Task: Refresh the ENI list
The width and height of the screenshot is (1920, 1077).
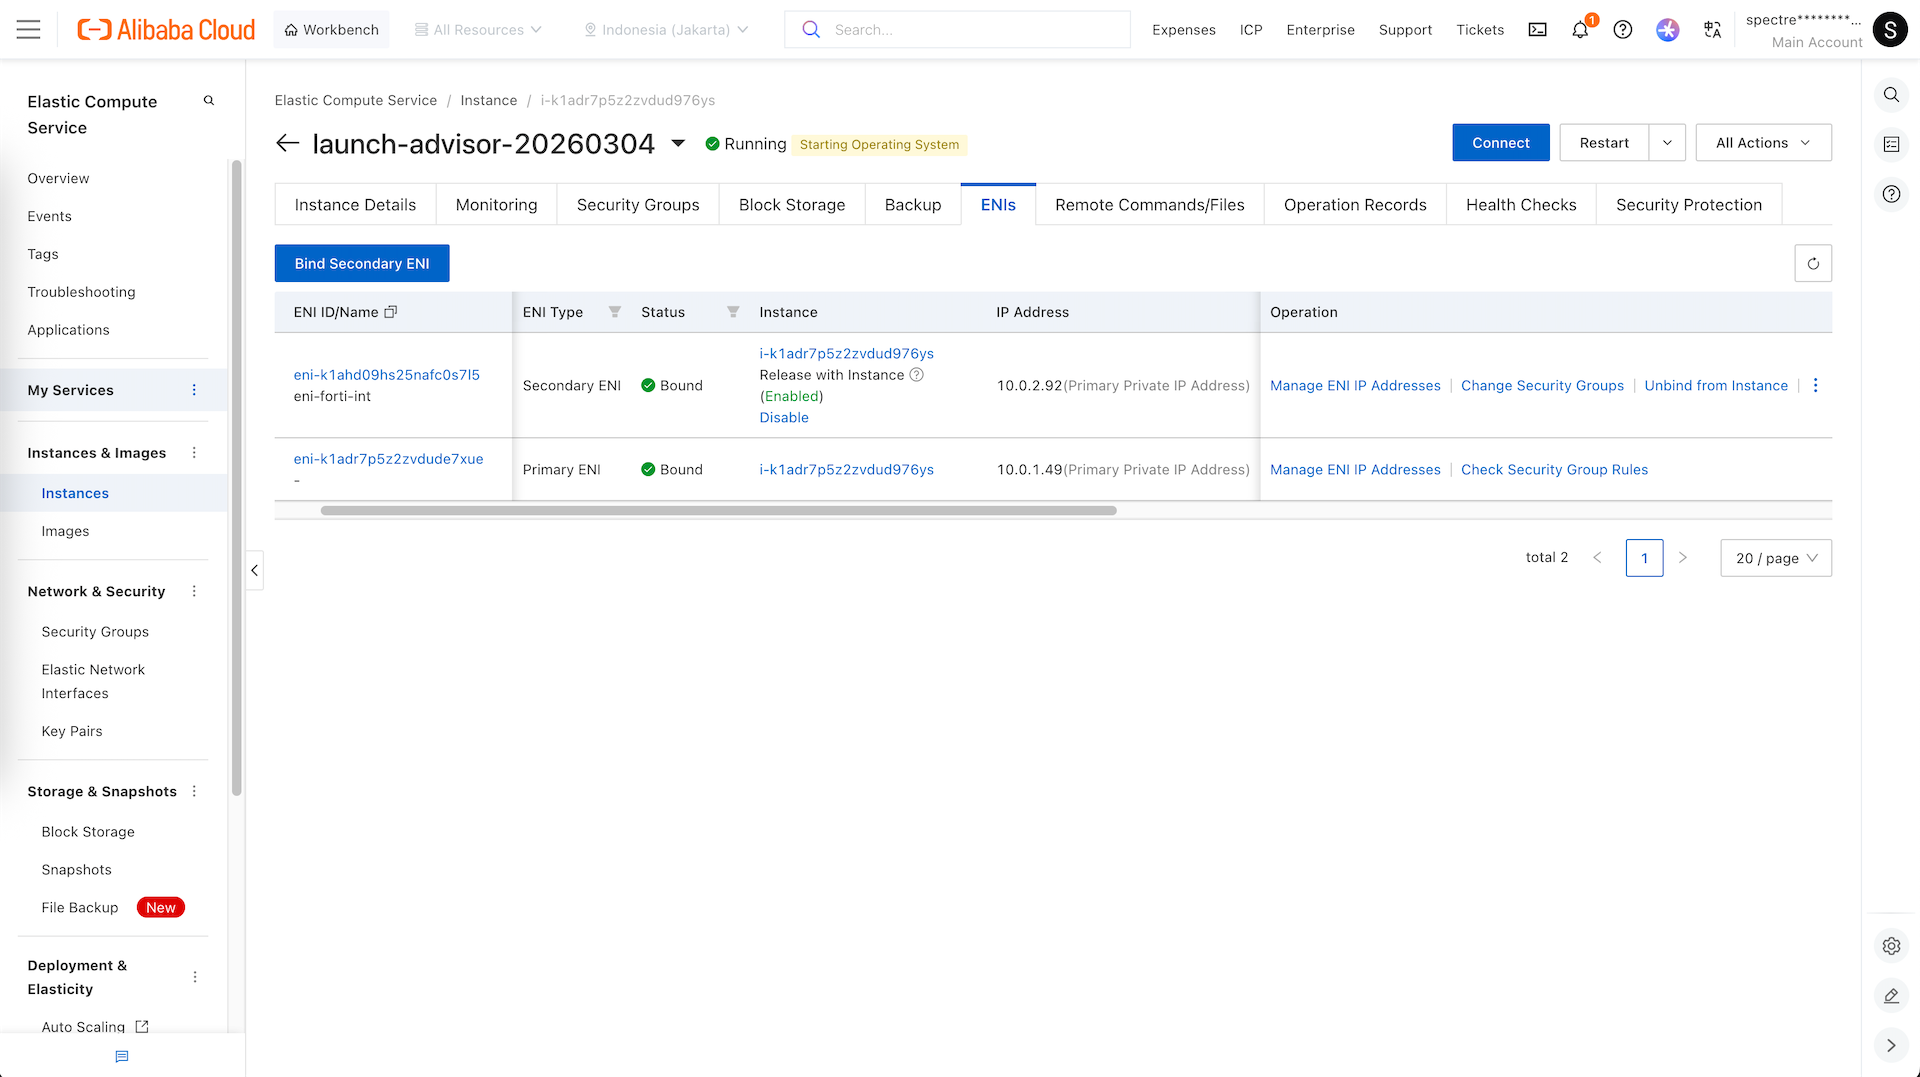Action: [x=1812, y=264]
